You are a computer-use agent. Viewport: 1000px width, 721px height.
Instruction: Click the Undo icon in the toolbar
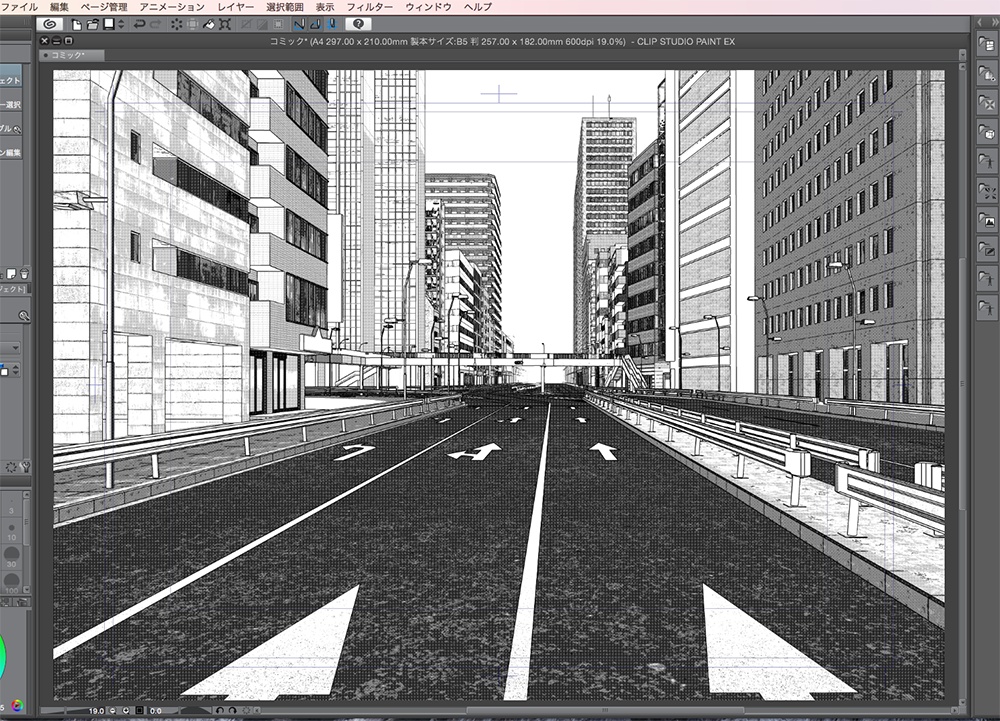(140, 23)
